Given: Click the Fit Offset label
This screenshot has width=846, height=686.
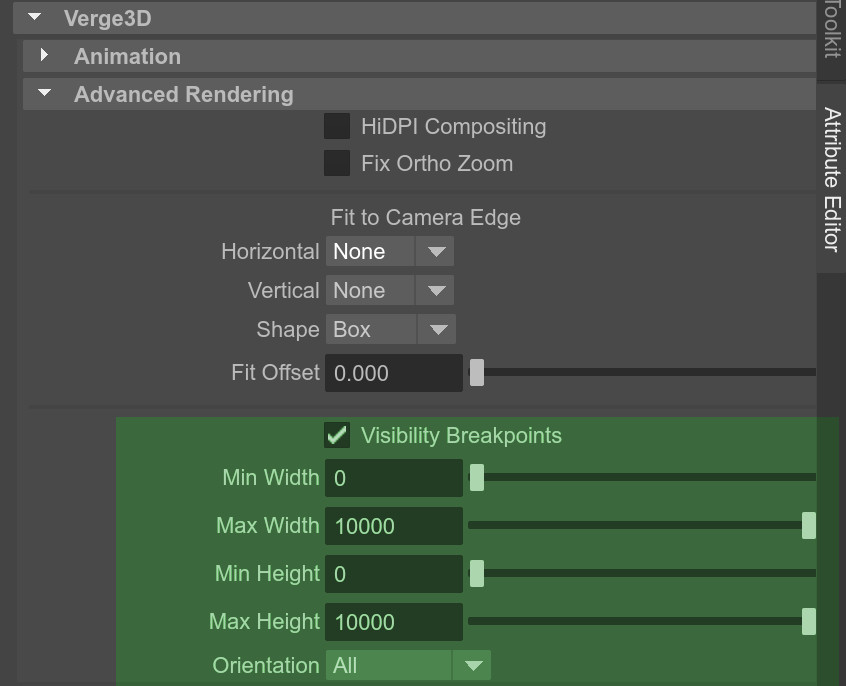Looking at the screenshot, I should [x=276, y=372].
